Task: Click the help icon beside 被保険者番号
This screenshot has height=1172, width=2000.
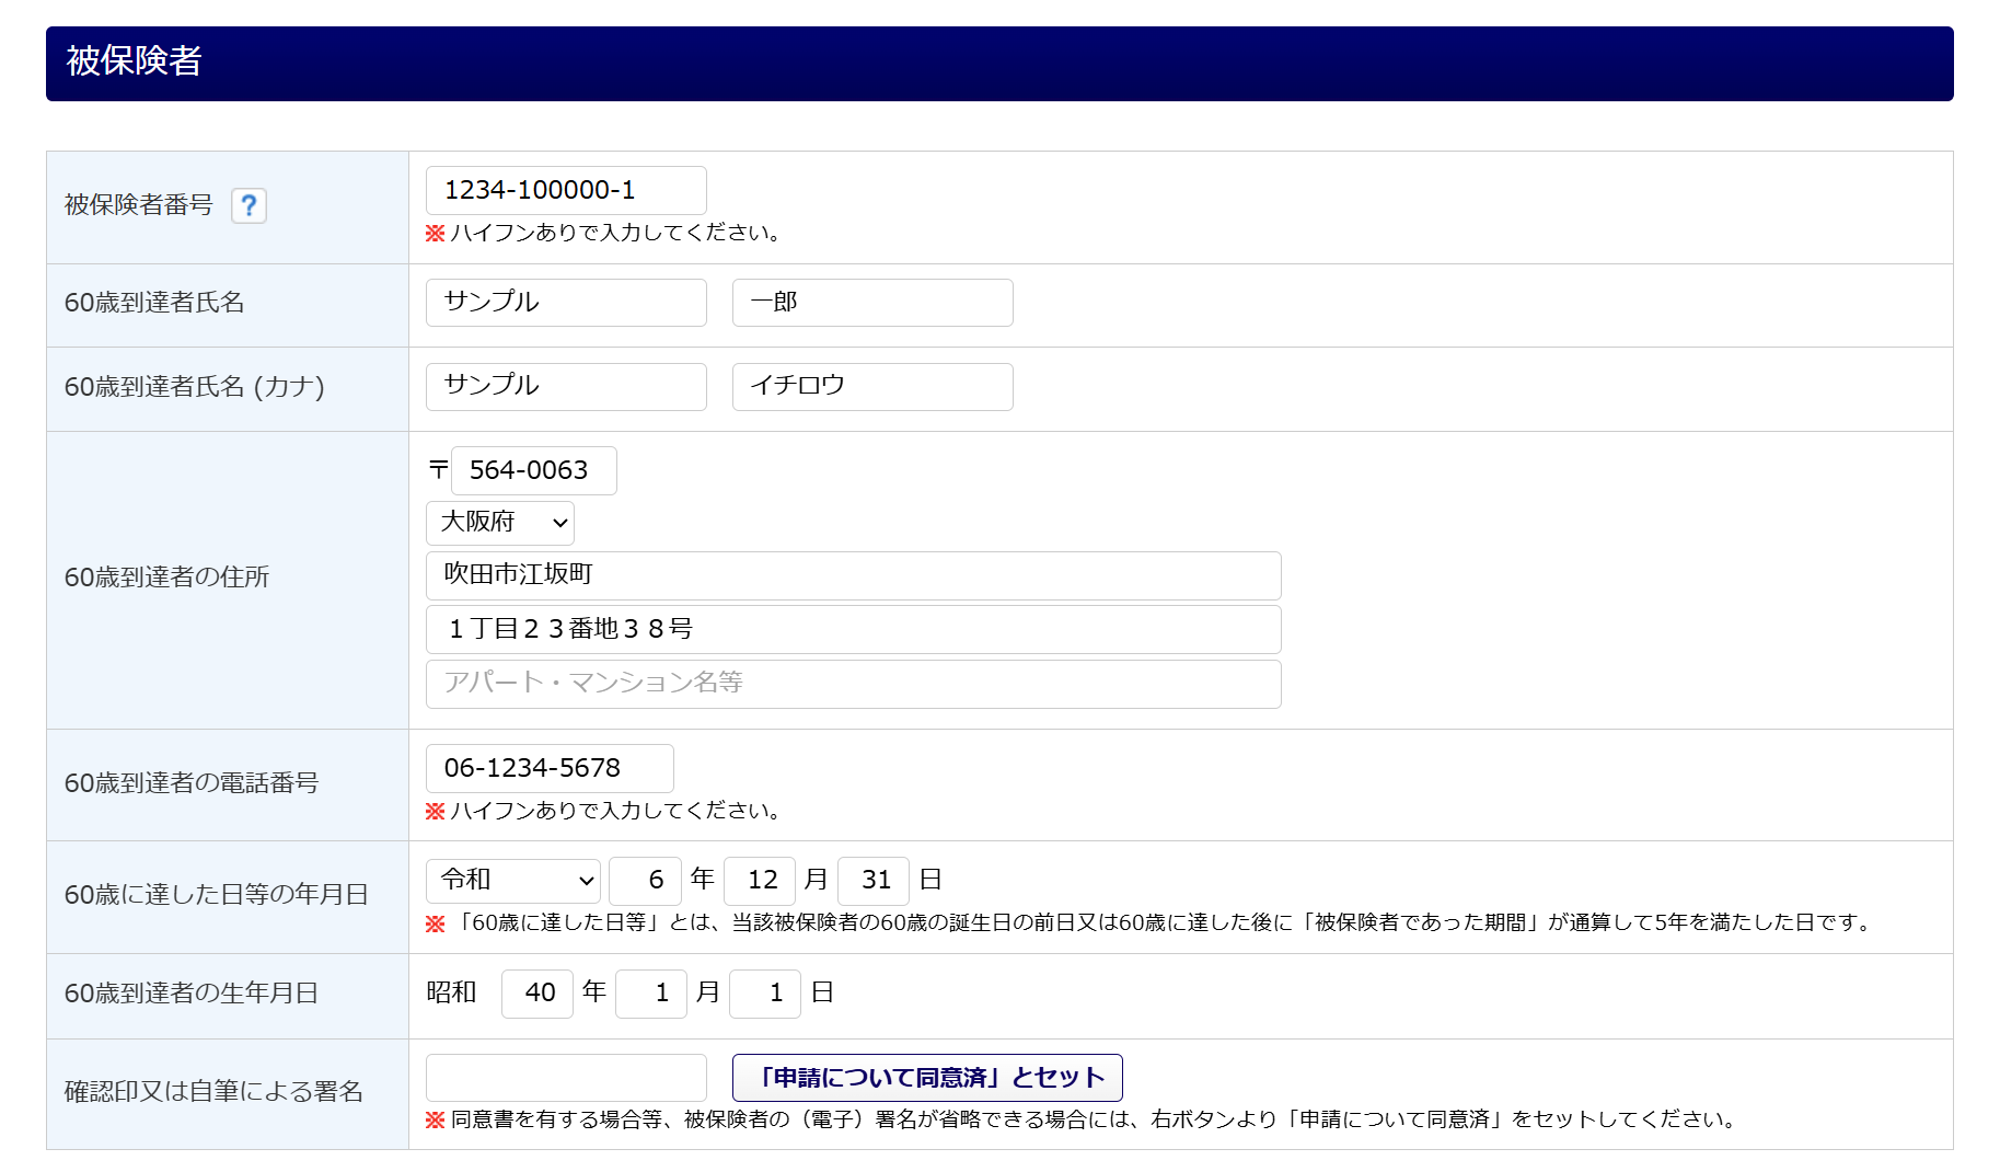Action: tap(248, 206)
